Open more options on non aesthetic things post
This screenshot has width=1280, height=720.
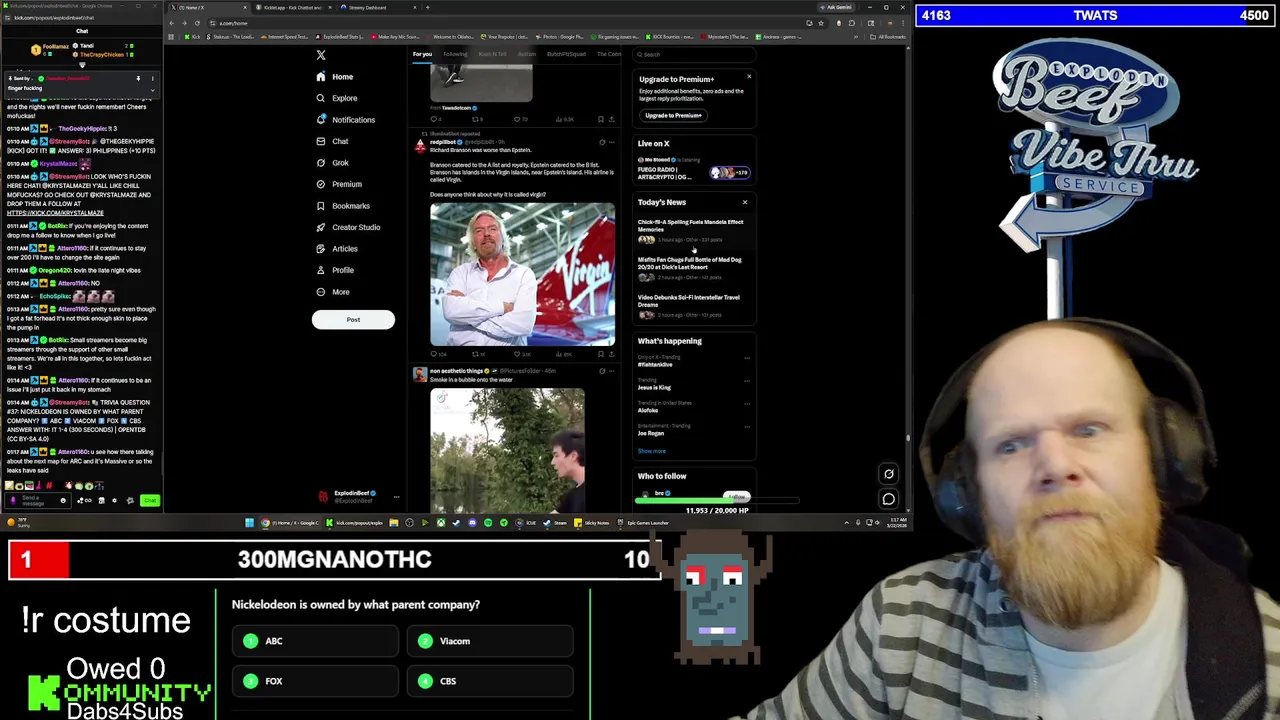coord(611,371)
